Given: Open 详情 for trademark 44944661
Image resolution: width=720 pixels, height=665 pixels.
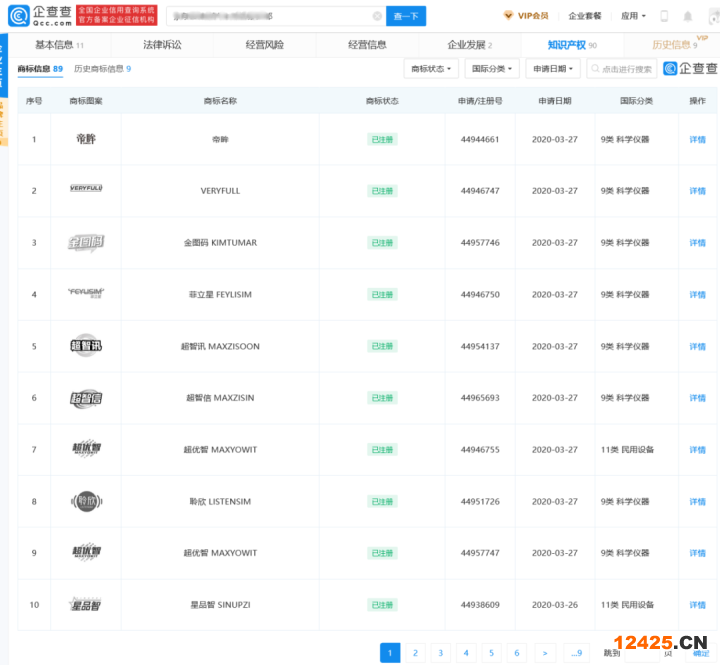Looking at the screenshot, I should (x=697, y=140).
